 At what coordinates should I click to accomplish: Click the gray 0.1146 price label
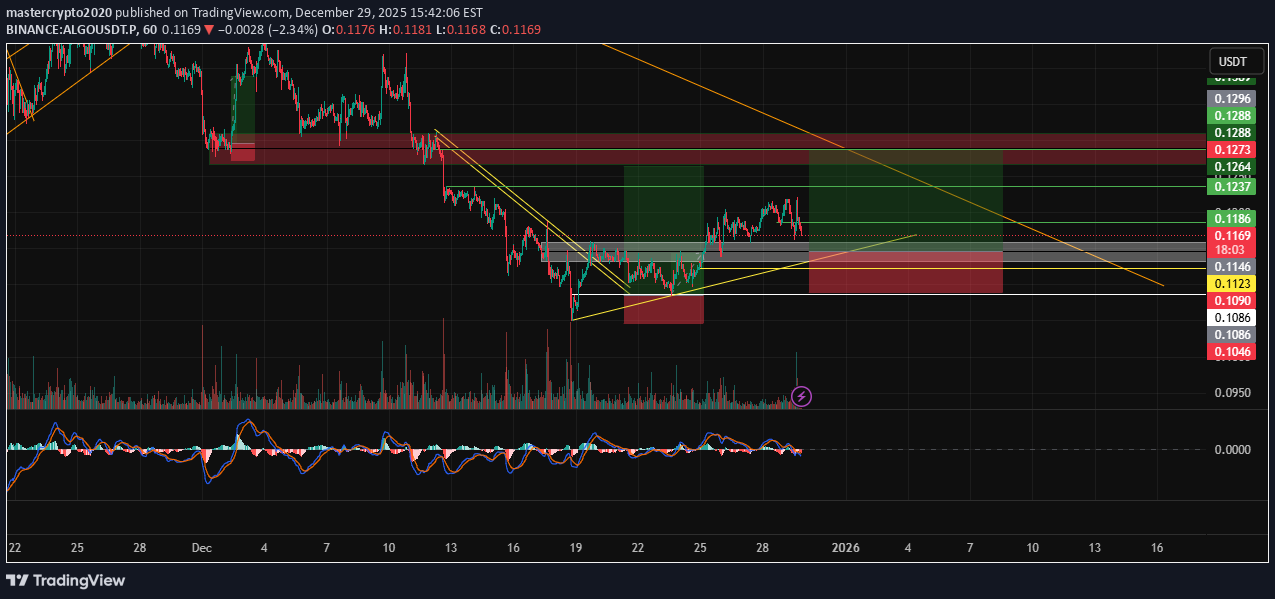tap(1231, 267)
